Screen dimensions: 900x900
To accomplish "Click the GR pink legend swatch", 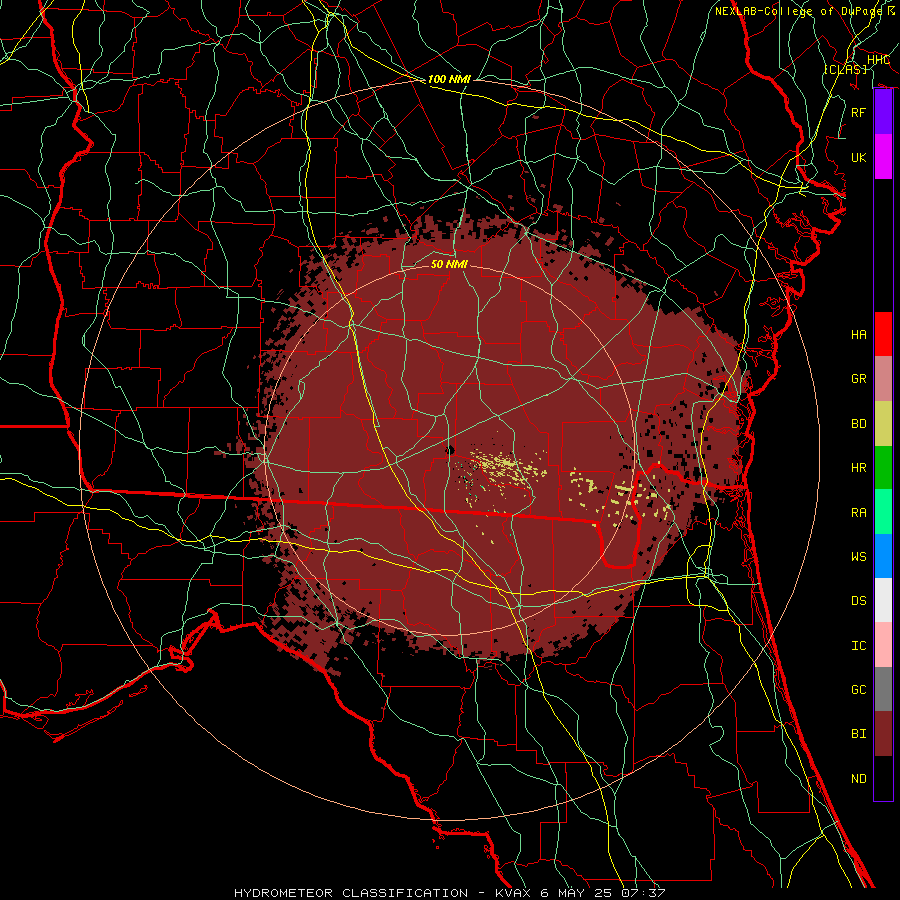I will pos(883,379).
